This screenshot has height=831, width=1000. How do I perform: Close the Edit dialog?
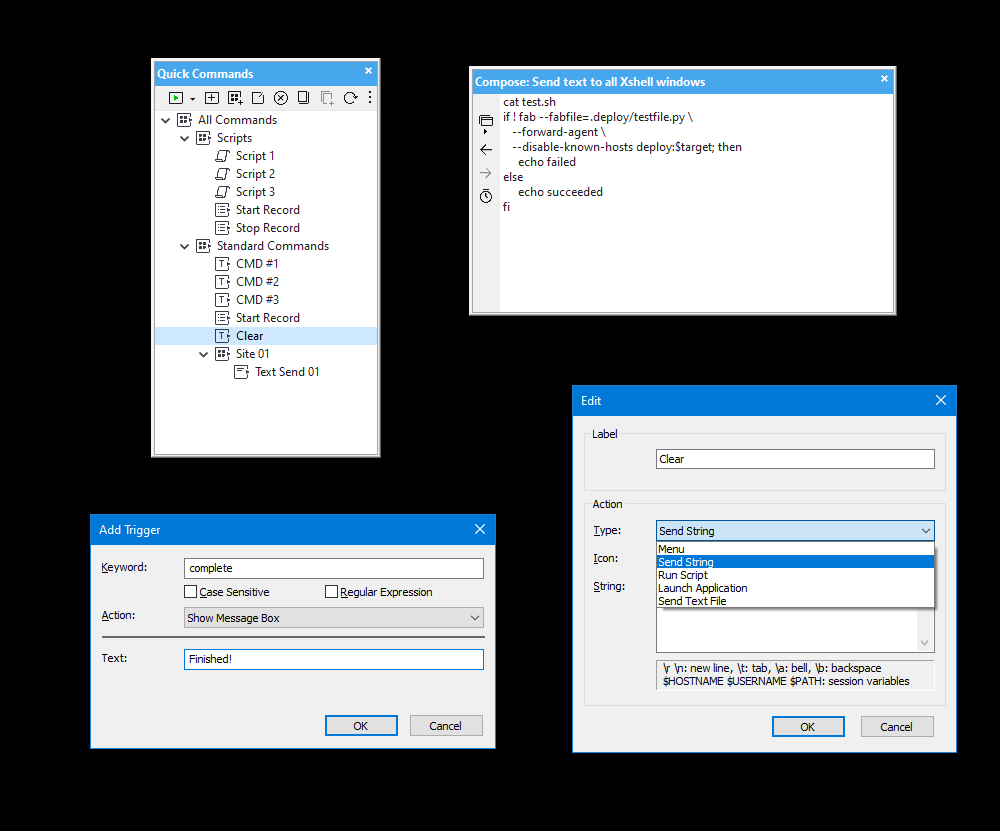pyautogui.click(x=941, y=401)
